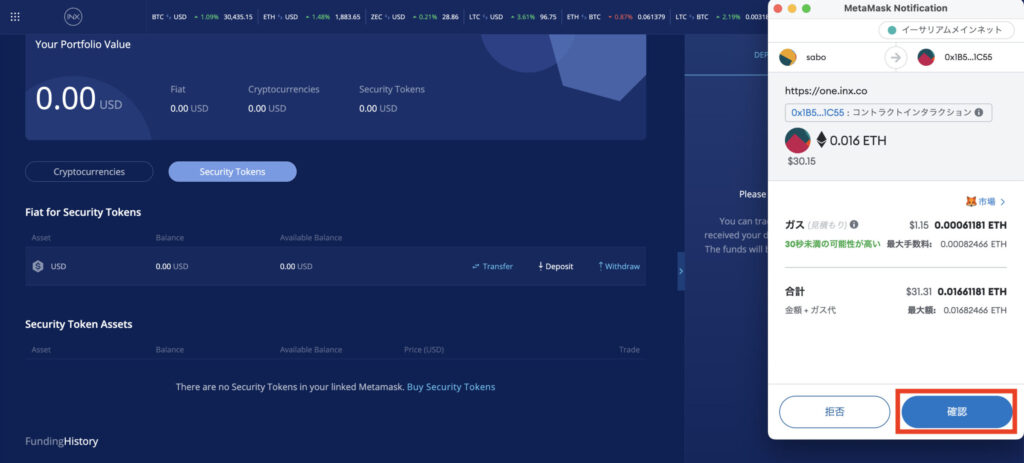
Task: Open the apps grid menu icon
Action: coord(15,17)
